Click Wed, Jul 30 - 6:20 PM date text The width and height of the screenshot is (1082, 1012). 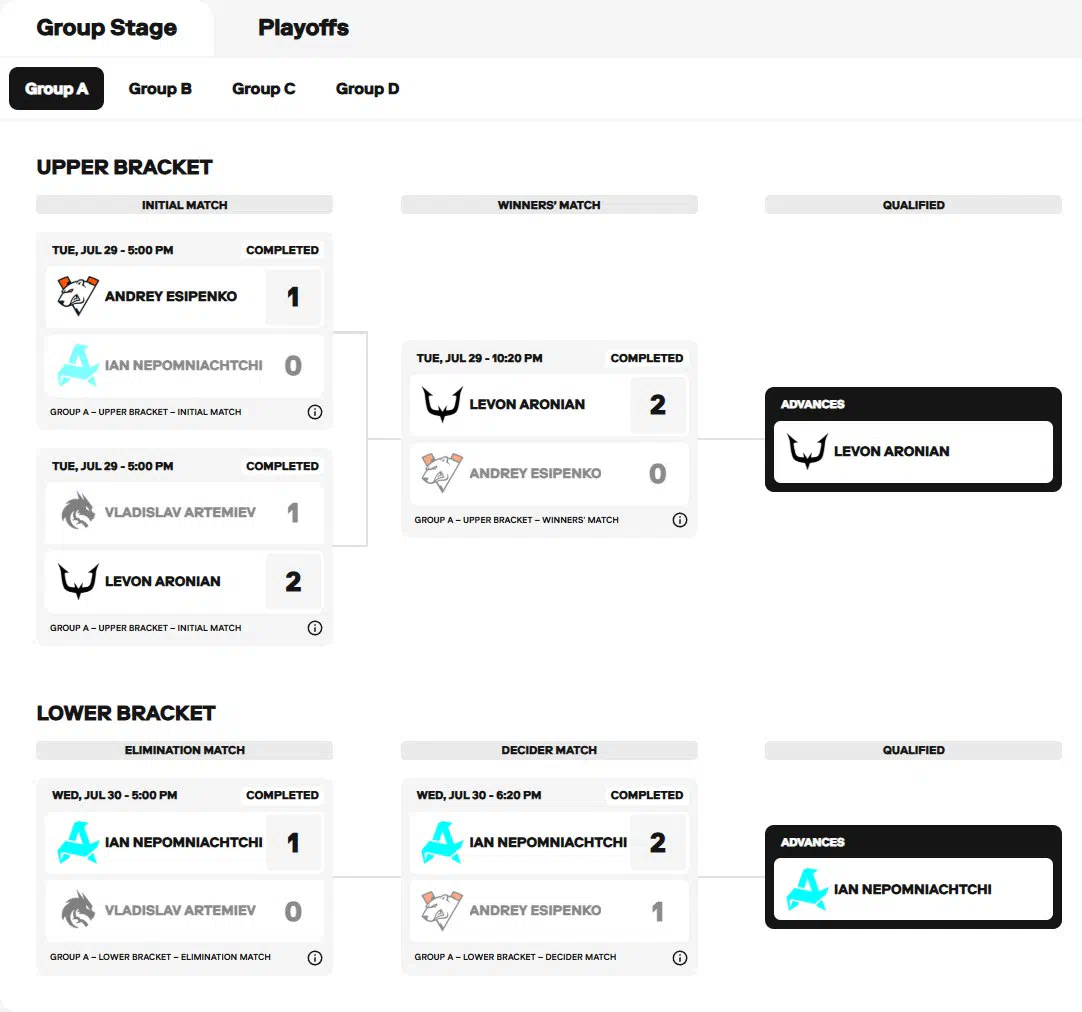478,795
